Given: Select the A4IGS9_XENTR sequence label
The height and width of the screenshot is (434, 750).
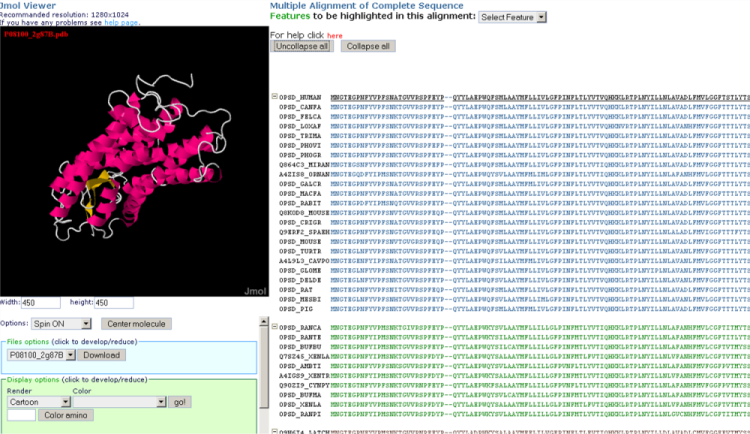Looking at the screenshot, I should click(x=305, y=376).
